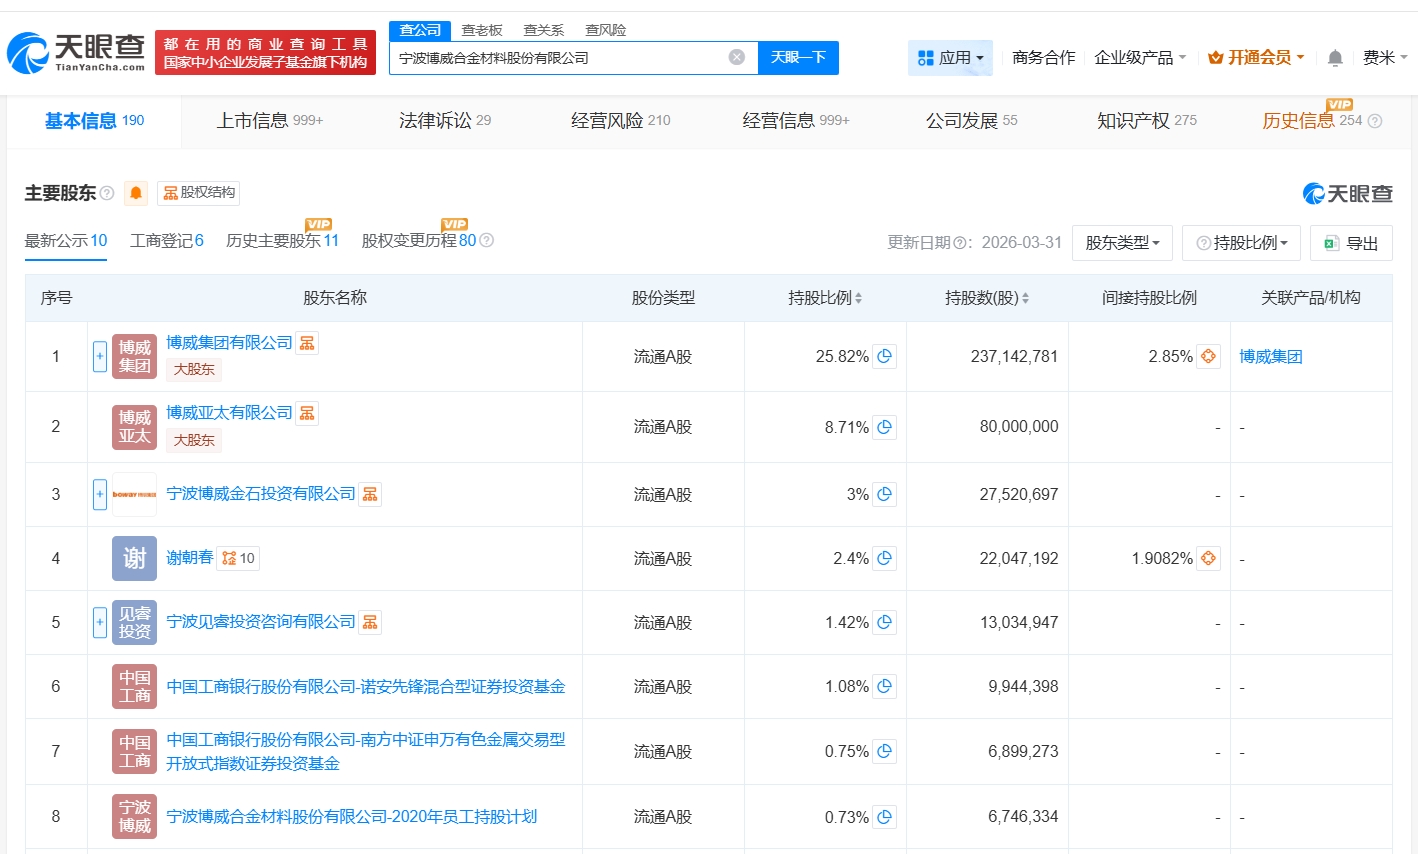Click the TianYanCha logo
This screenshot has height=854, width=1418.
click(76, 52)
